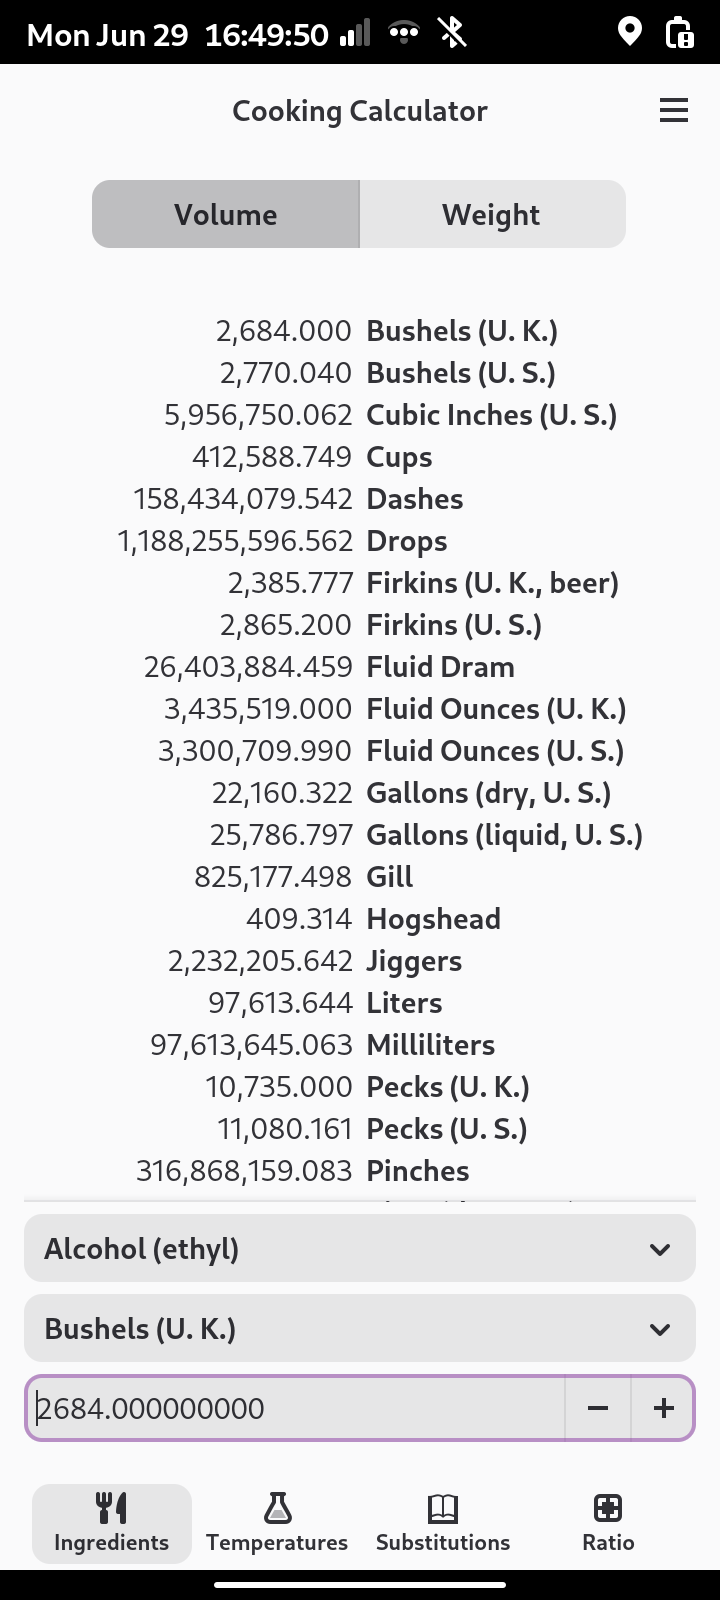
Task: Open the hamburger menu
Action: coord(674,111)
